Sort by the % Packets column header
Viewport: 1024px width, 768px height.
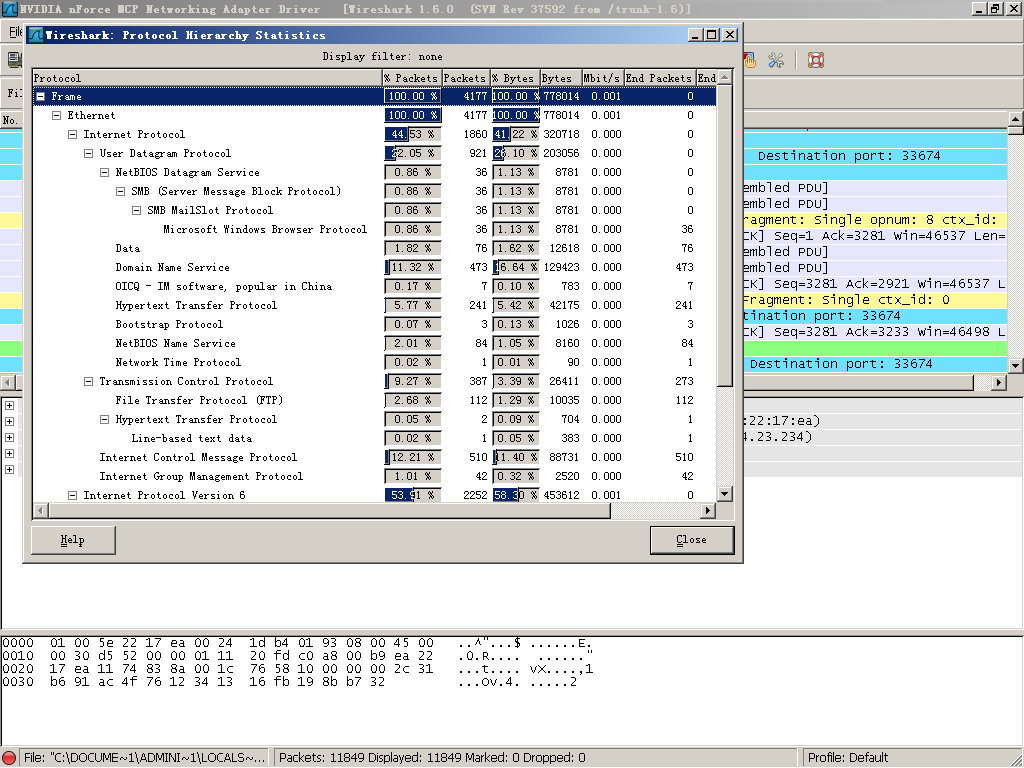(411, 78)
